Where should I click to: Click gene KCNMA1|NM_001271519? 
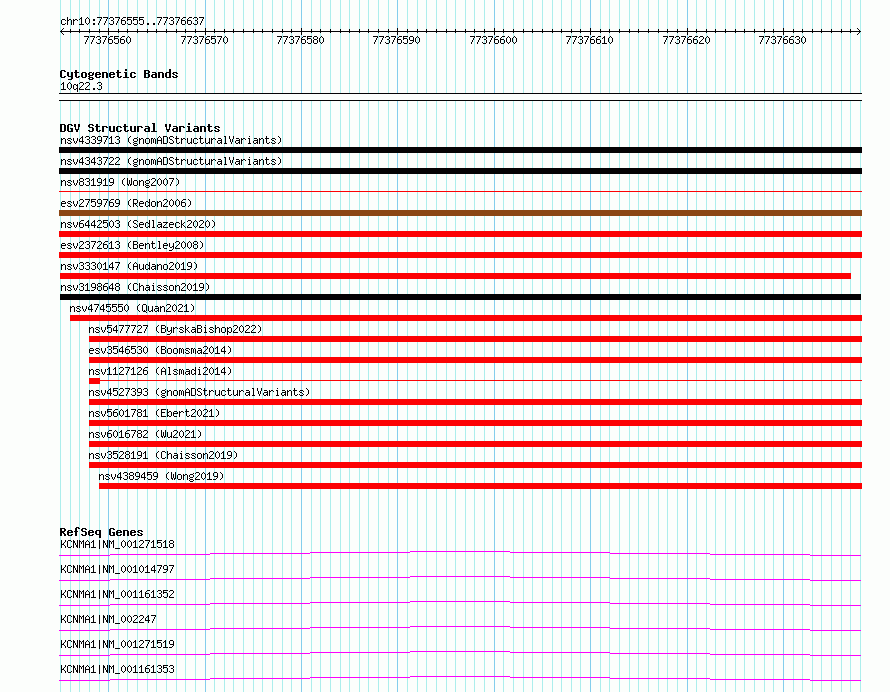point(117,644)
